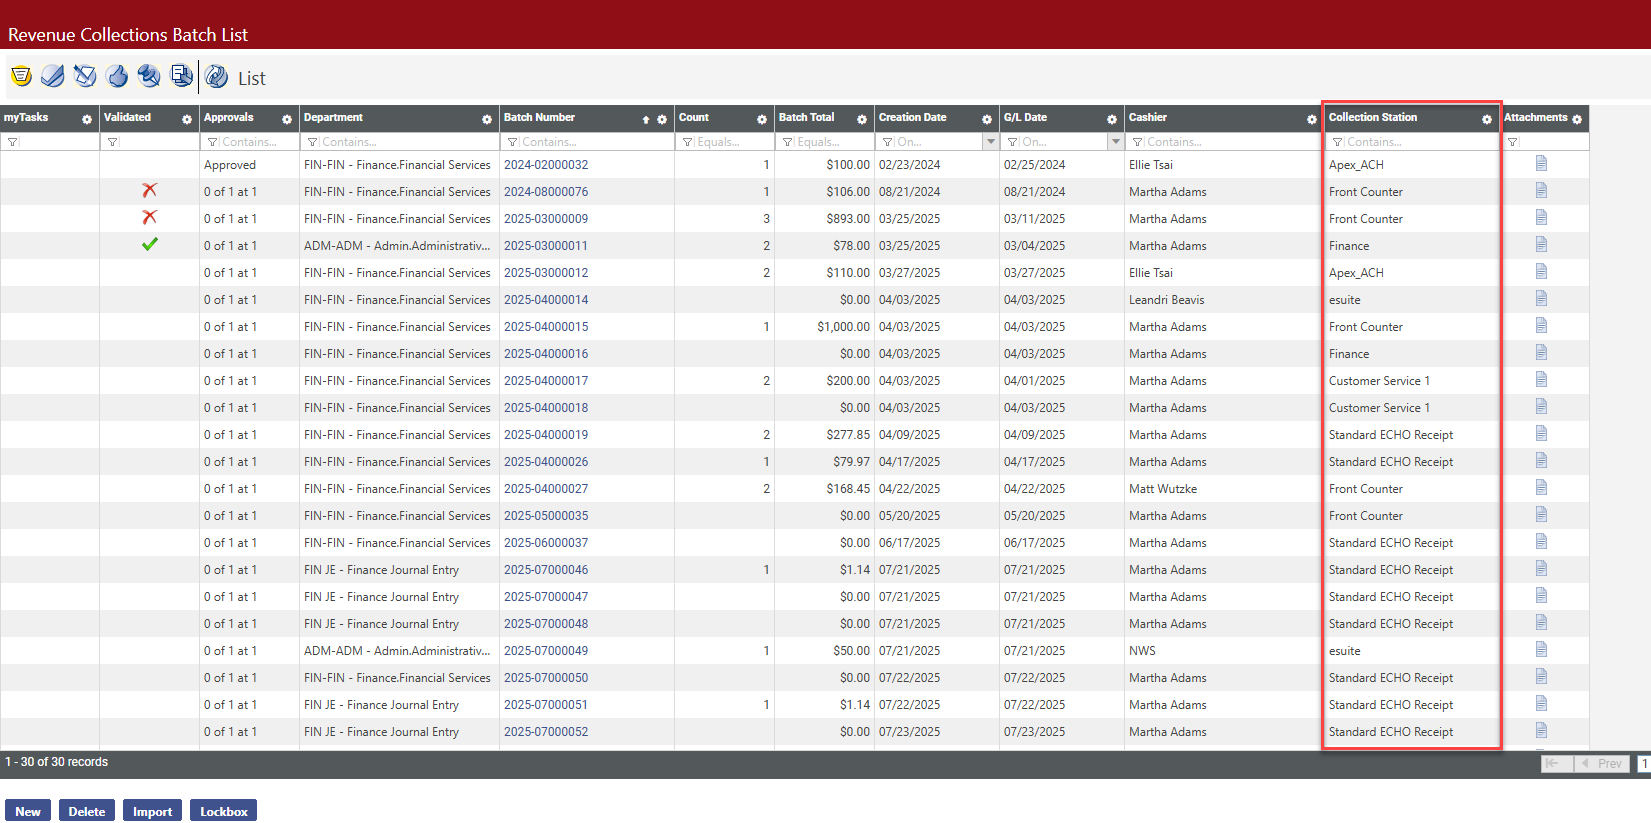Open Count filter operator funnel

687,142
